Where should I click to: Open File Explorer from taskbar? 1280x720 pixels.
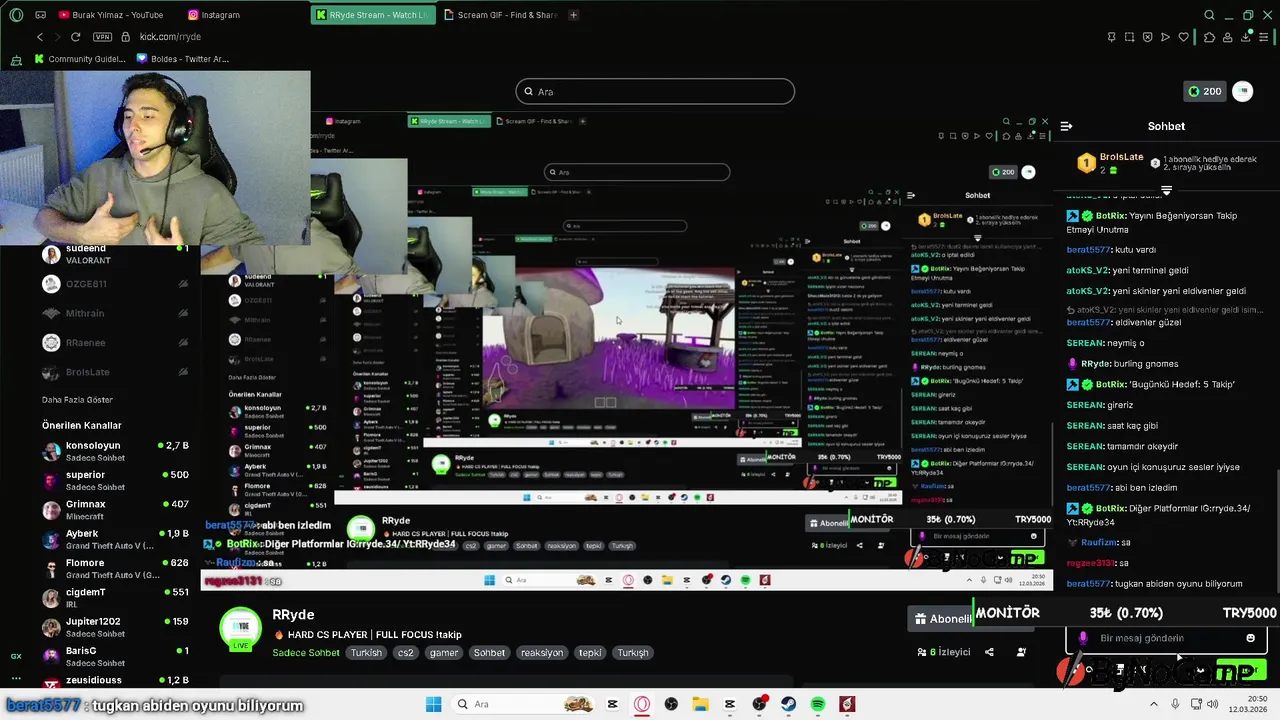tap(700, 704)
